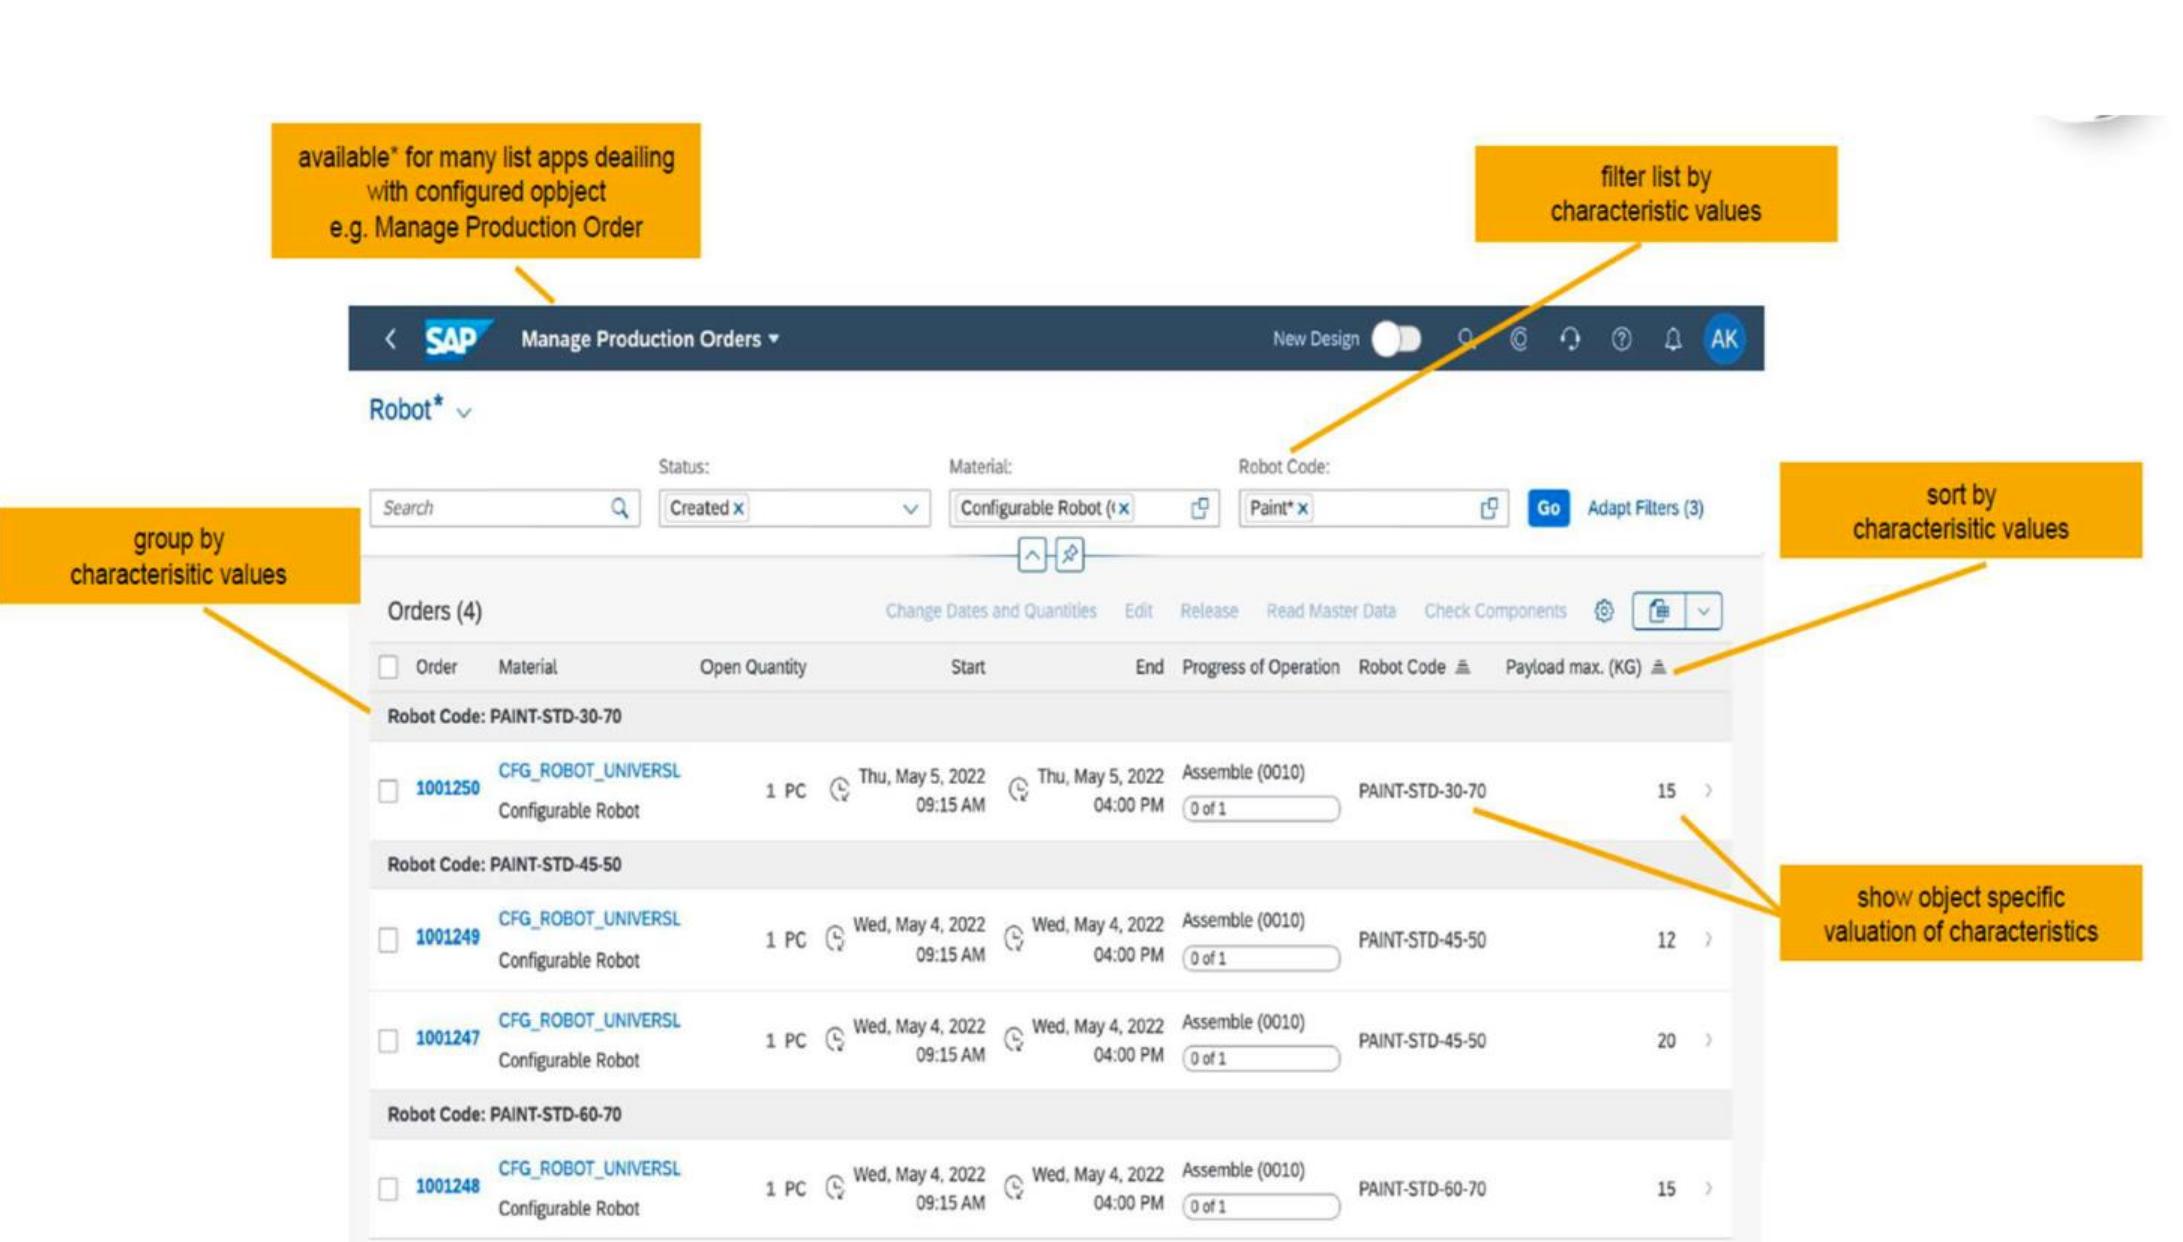Open the notifications bell
2183x1242 pixels.
coord(1672,339)
